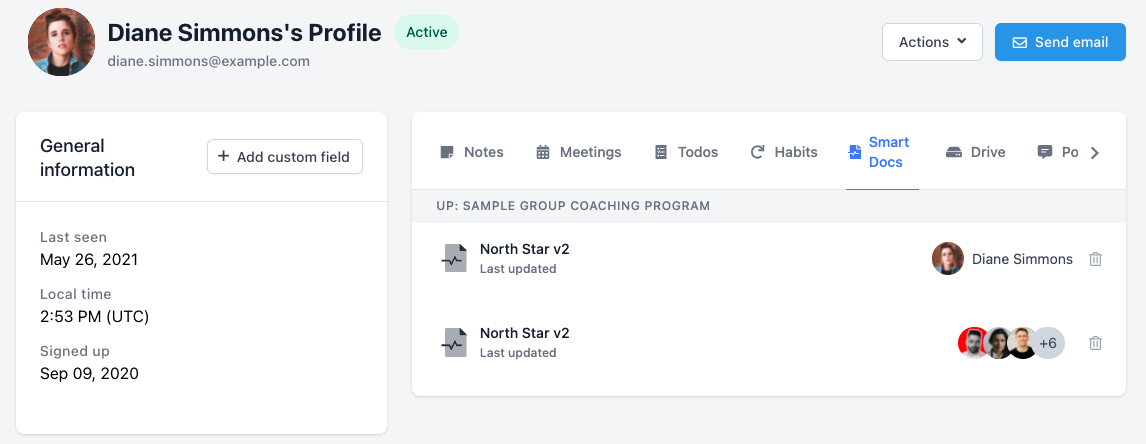Open the Drive tab
The height and width of the screenshot is (444, 1146).
click(x=975, y=152)
